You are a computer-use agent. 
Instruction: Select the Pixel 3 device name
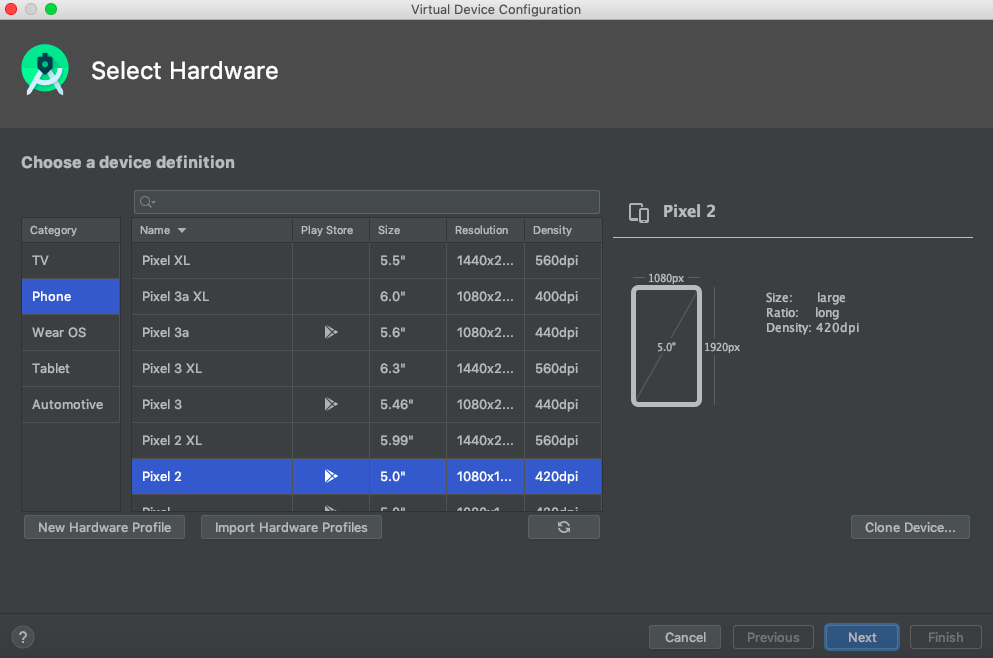tap(161, 405)
